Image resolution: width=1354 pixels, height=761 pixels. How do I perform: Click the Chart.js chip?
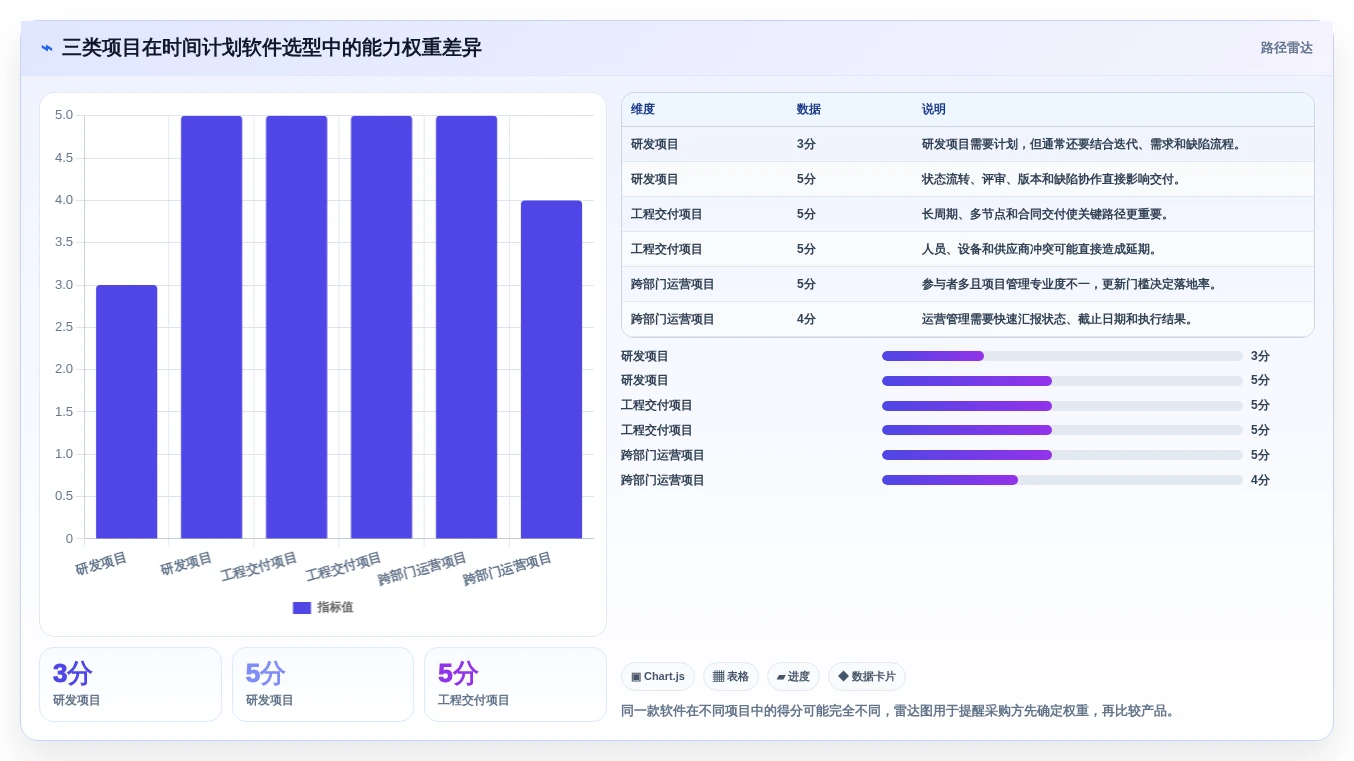[658, 677]
